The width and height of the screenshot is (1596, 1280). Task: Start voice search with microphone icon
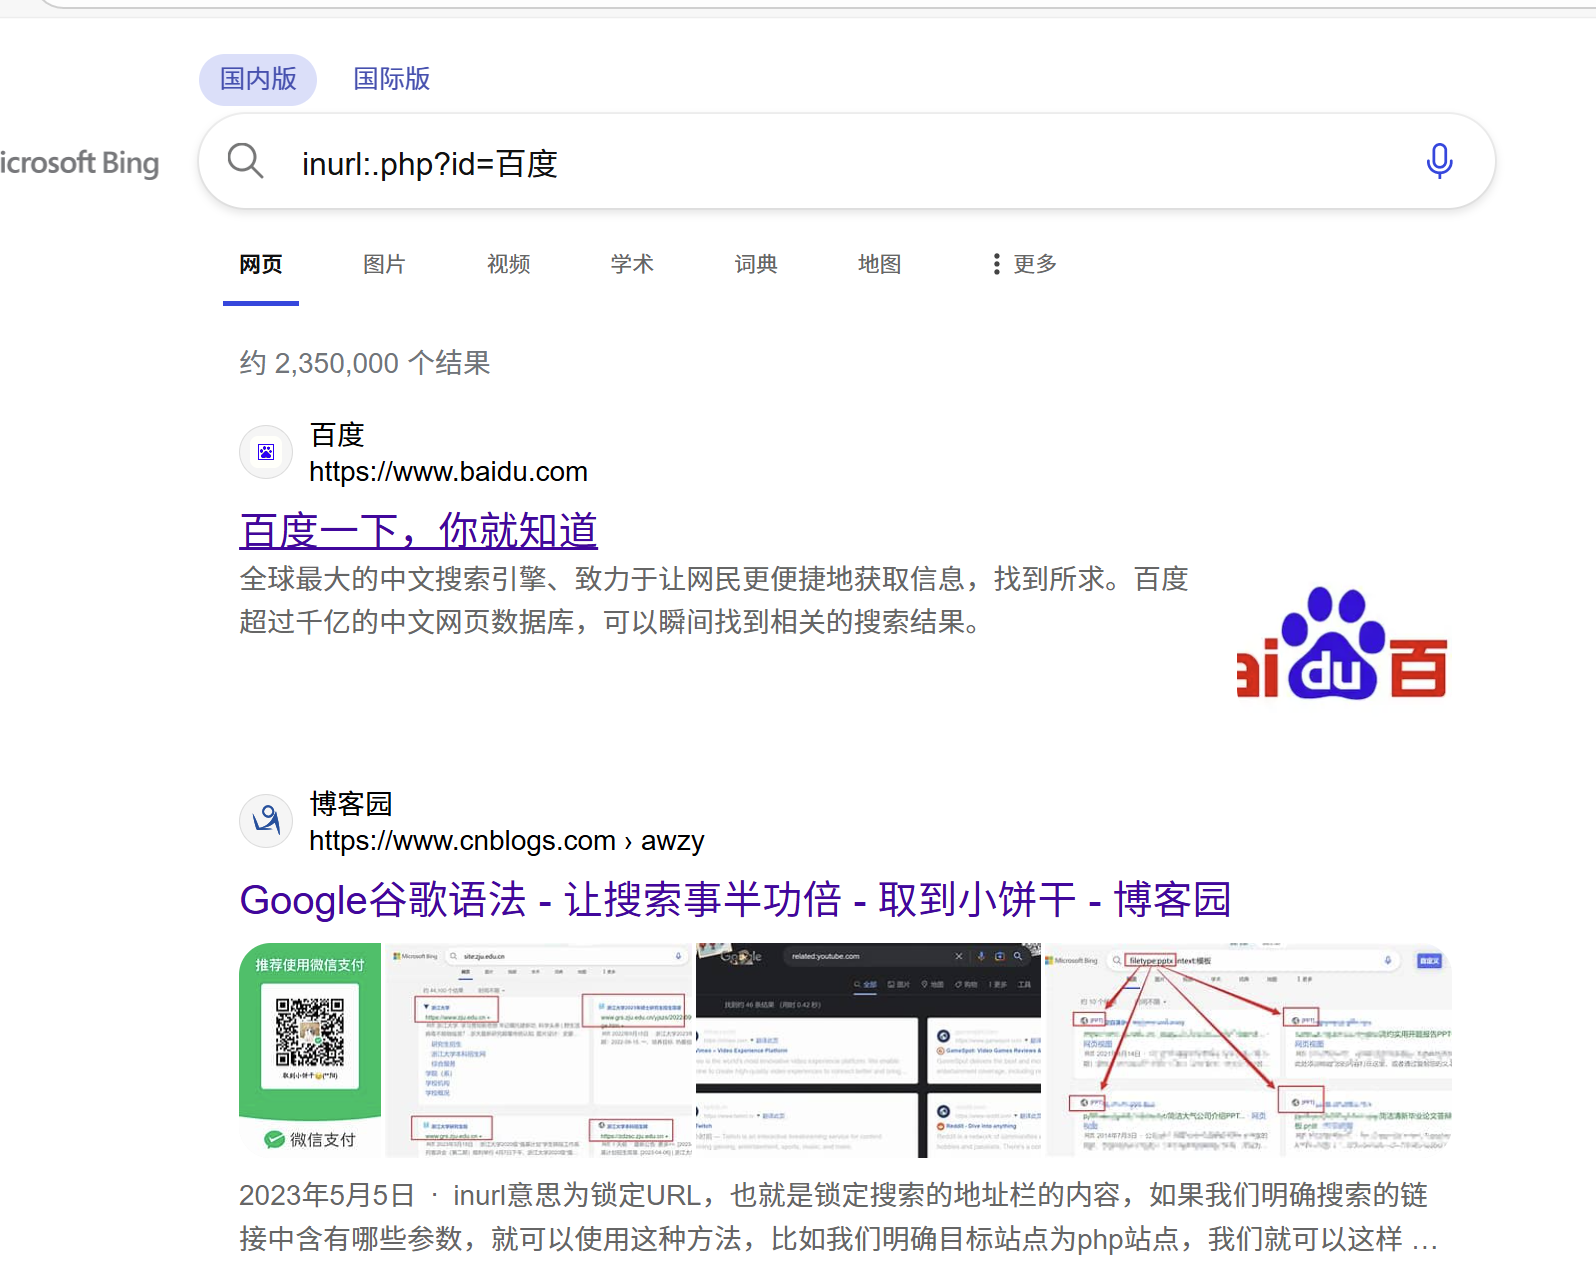(x=1439, y=161)
